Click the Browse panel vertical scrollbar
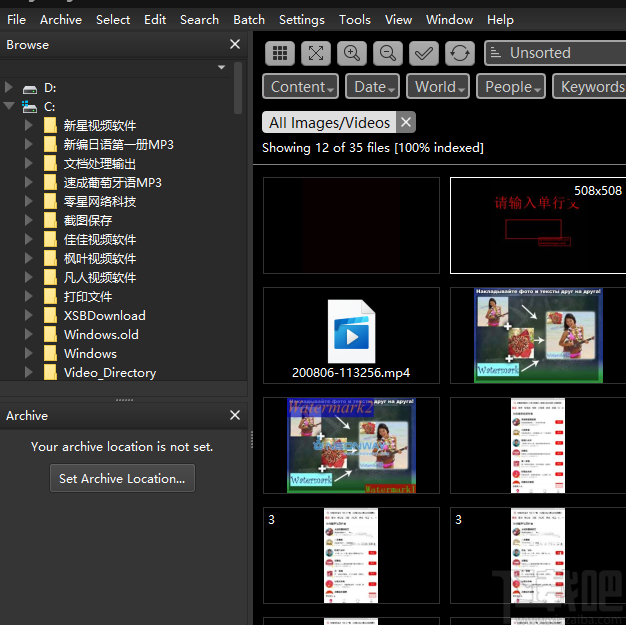This screenshot has width=626, height=625. point(238,88)
